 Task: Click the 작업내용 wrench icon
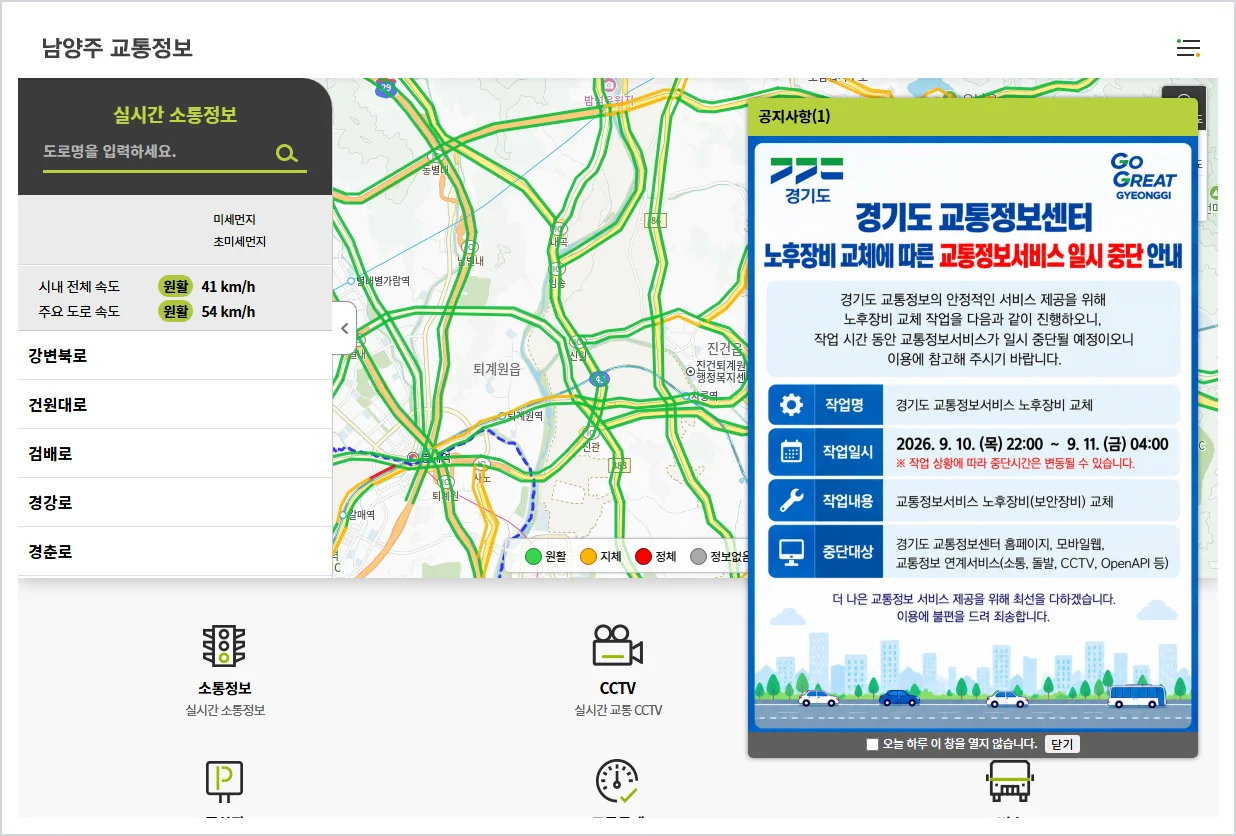[x=791, y=501]
